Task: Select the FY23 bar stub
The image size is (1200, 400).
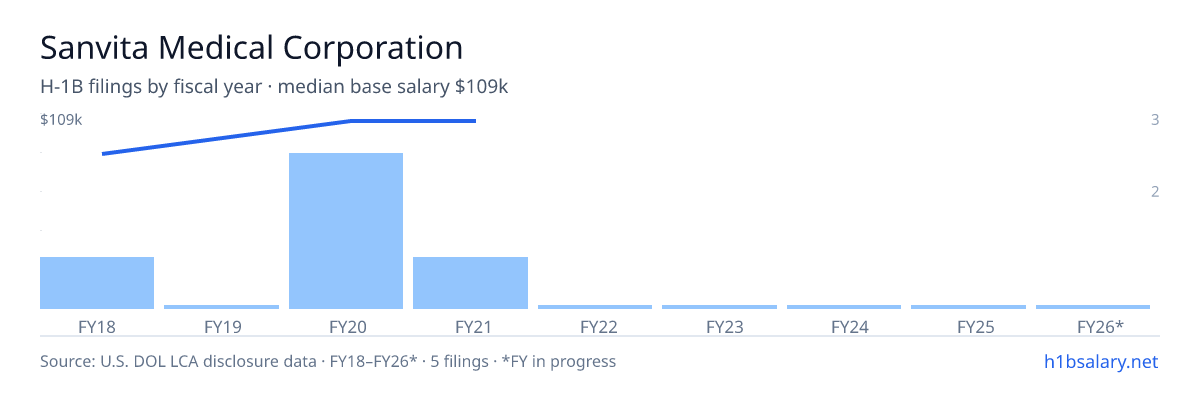Action: (x=719, y=307)
